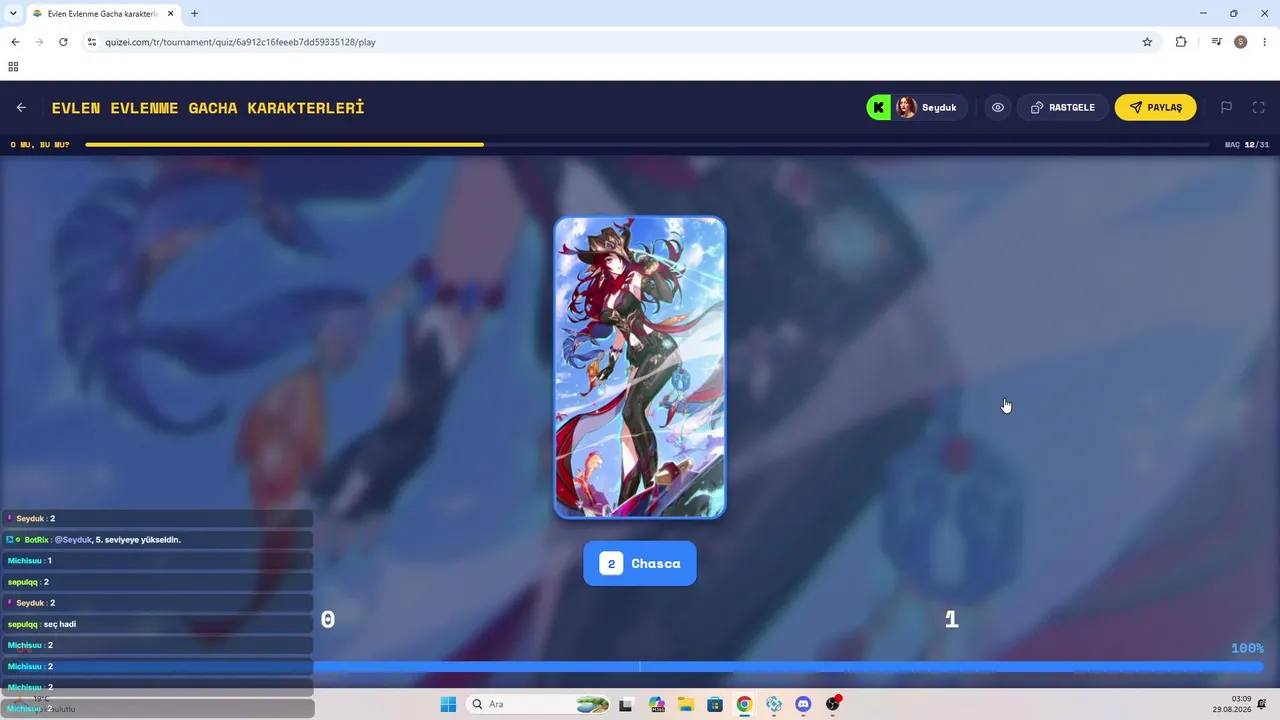Open a new browser tab
Viewport: 1280px width, 720px height.
point(194,14)
